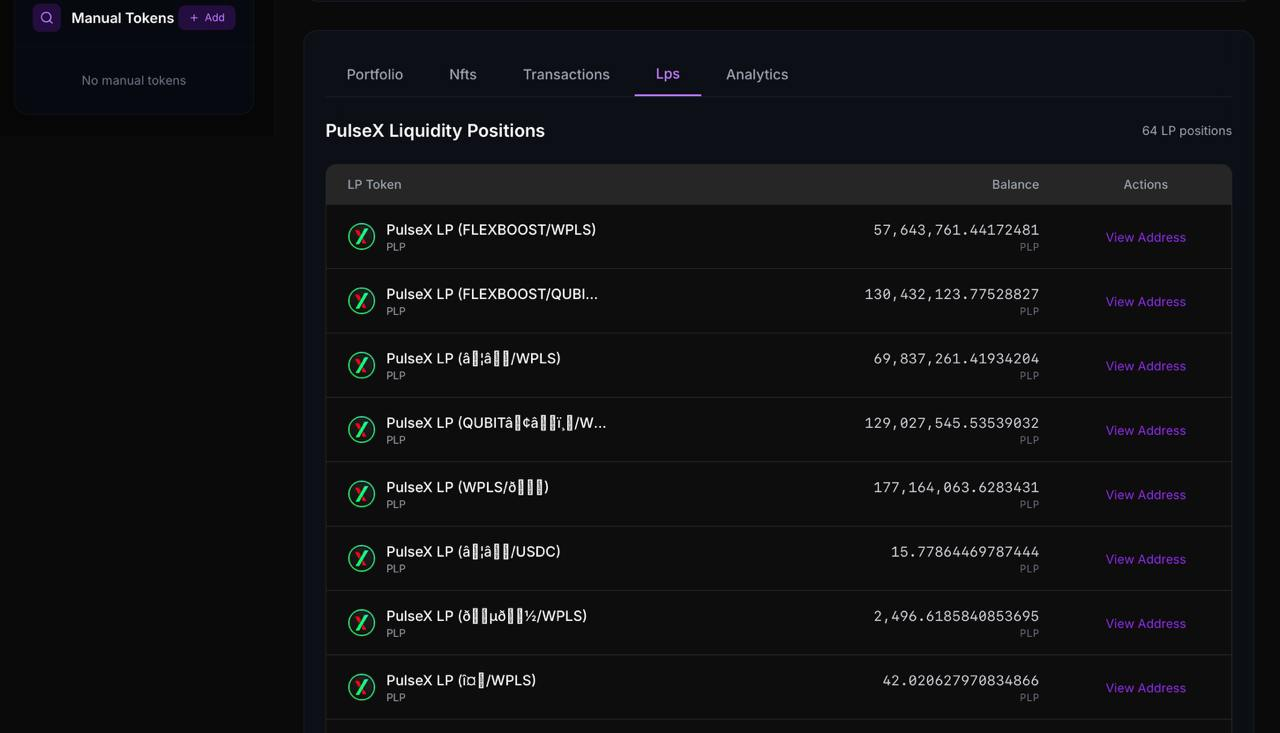This screenshot has height=733, width=1280.
Task: Click PulseX icon for FLEXBOOST/WPLS row
Action: click(x=361, y=237)
